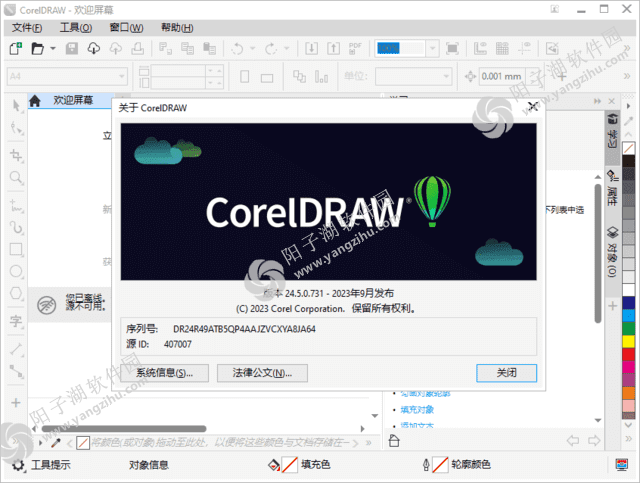The width and height of the screenshot is (640, 483).
Task: Open the 窗口(W) menu
Action: point(127,28)
